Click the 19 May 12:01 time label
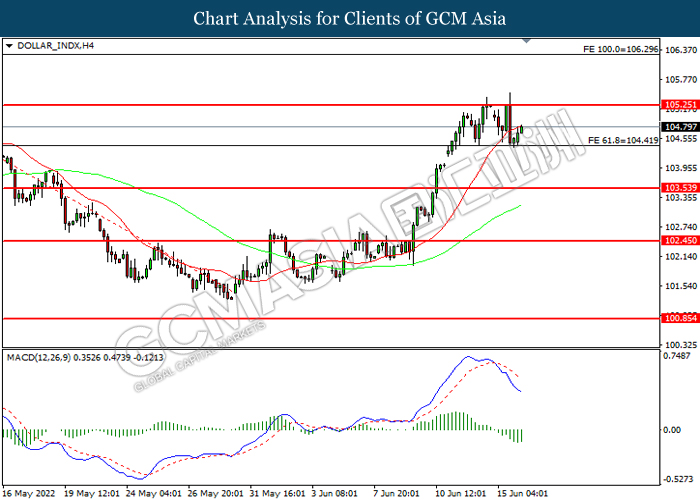Image resolution: width=700 pixels, height=500 pixels. (x=92, y=493)
